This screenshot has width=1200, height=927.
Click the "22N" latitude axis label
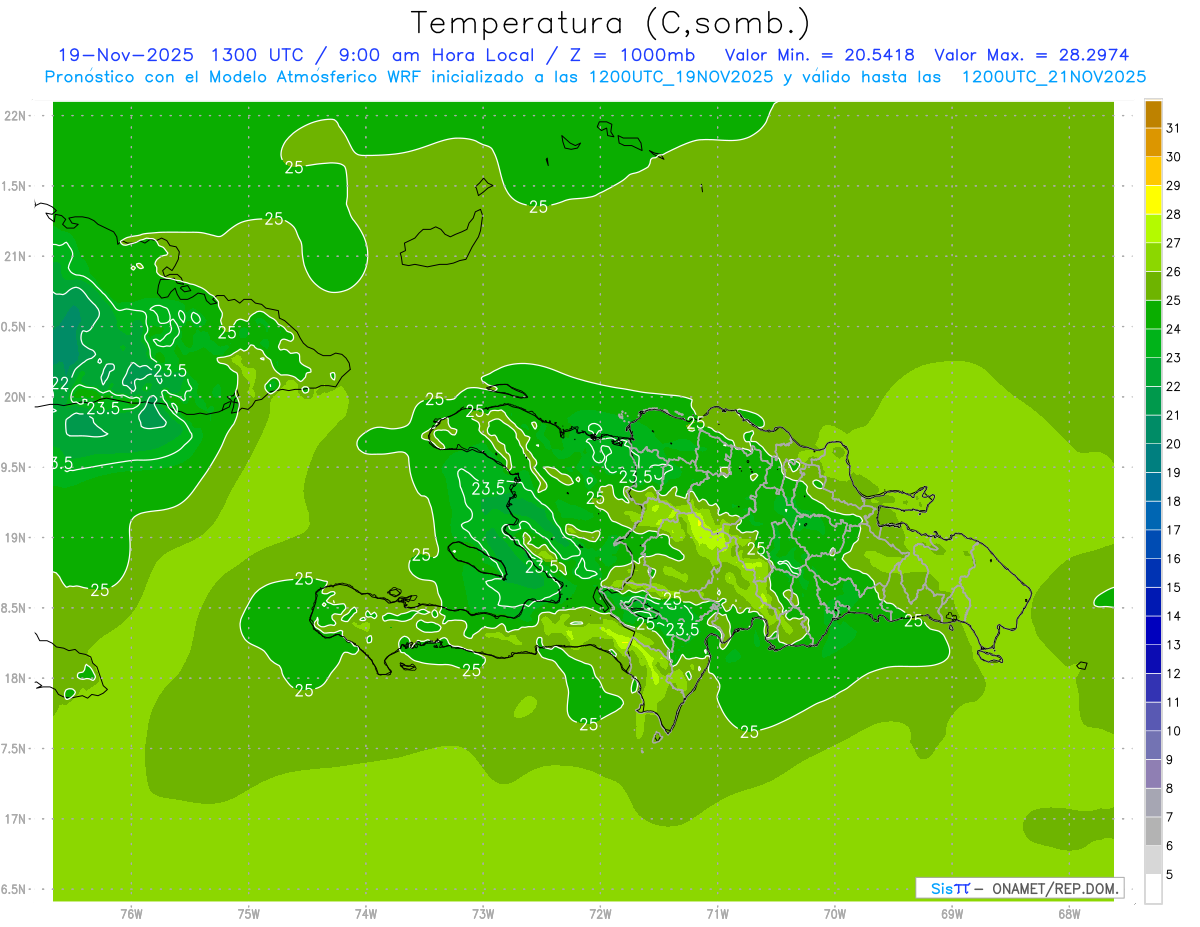click(x=15, y=116)
